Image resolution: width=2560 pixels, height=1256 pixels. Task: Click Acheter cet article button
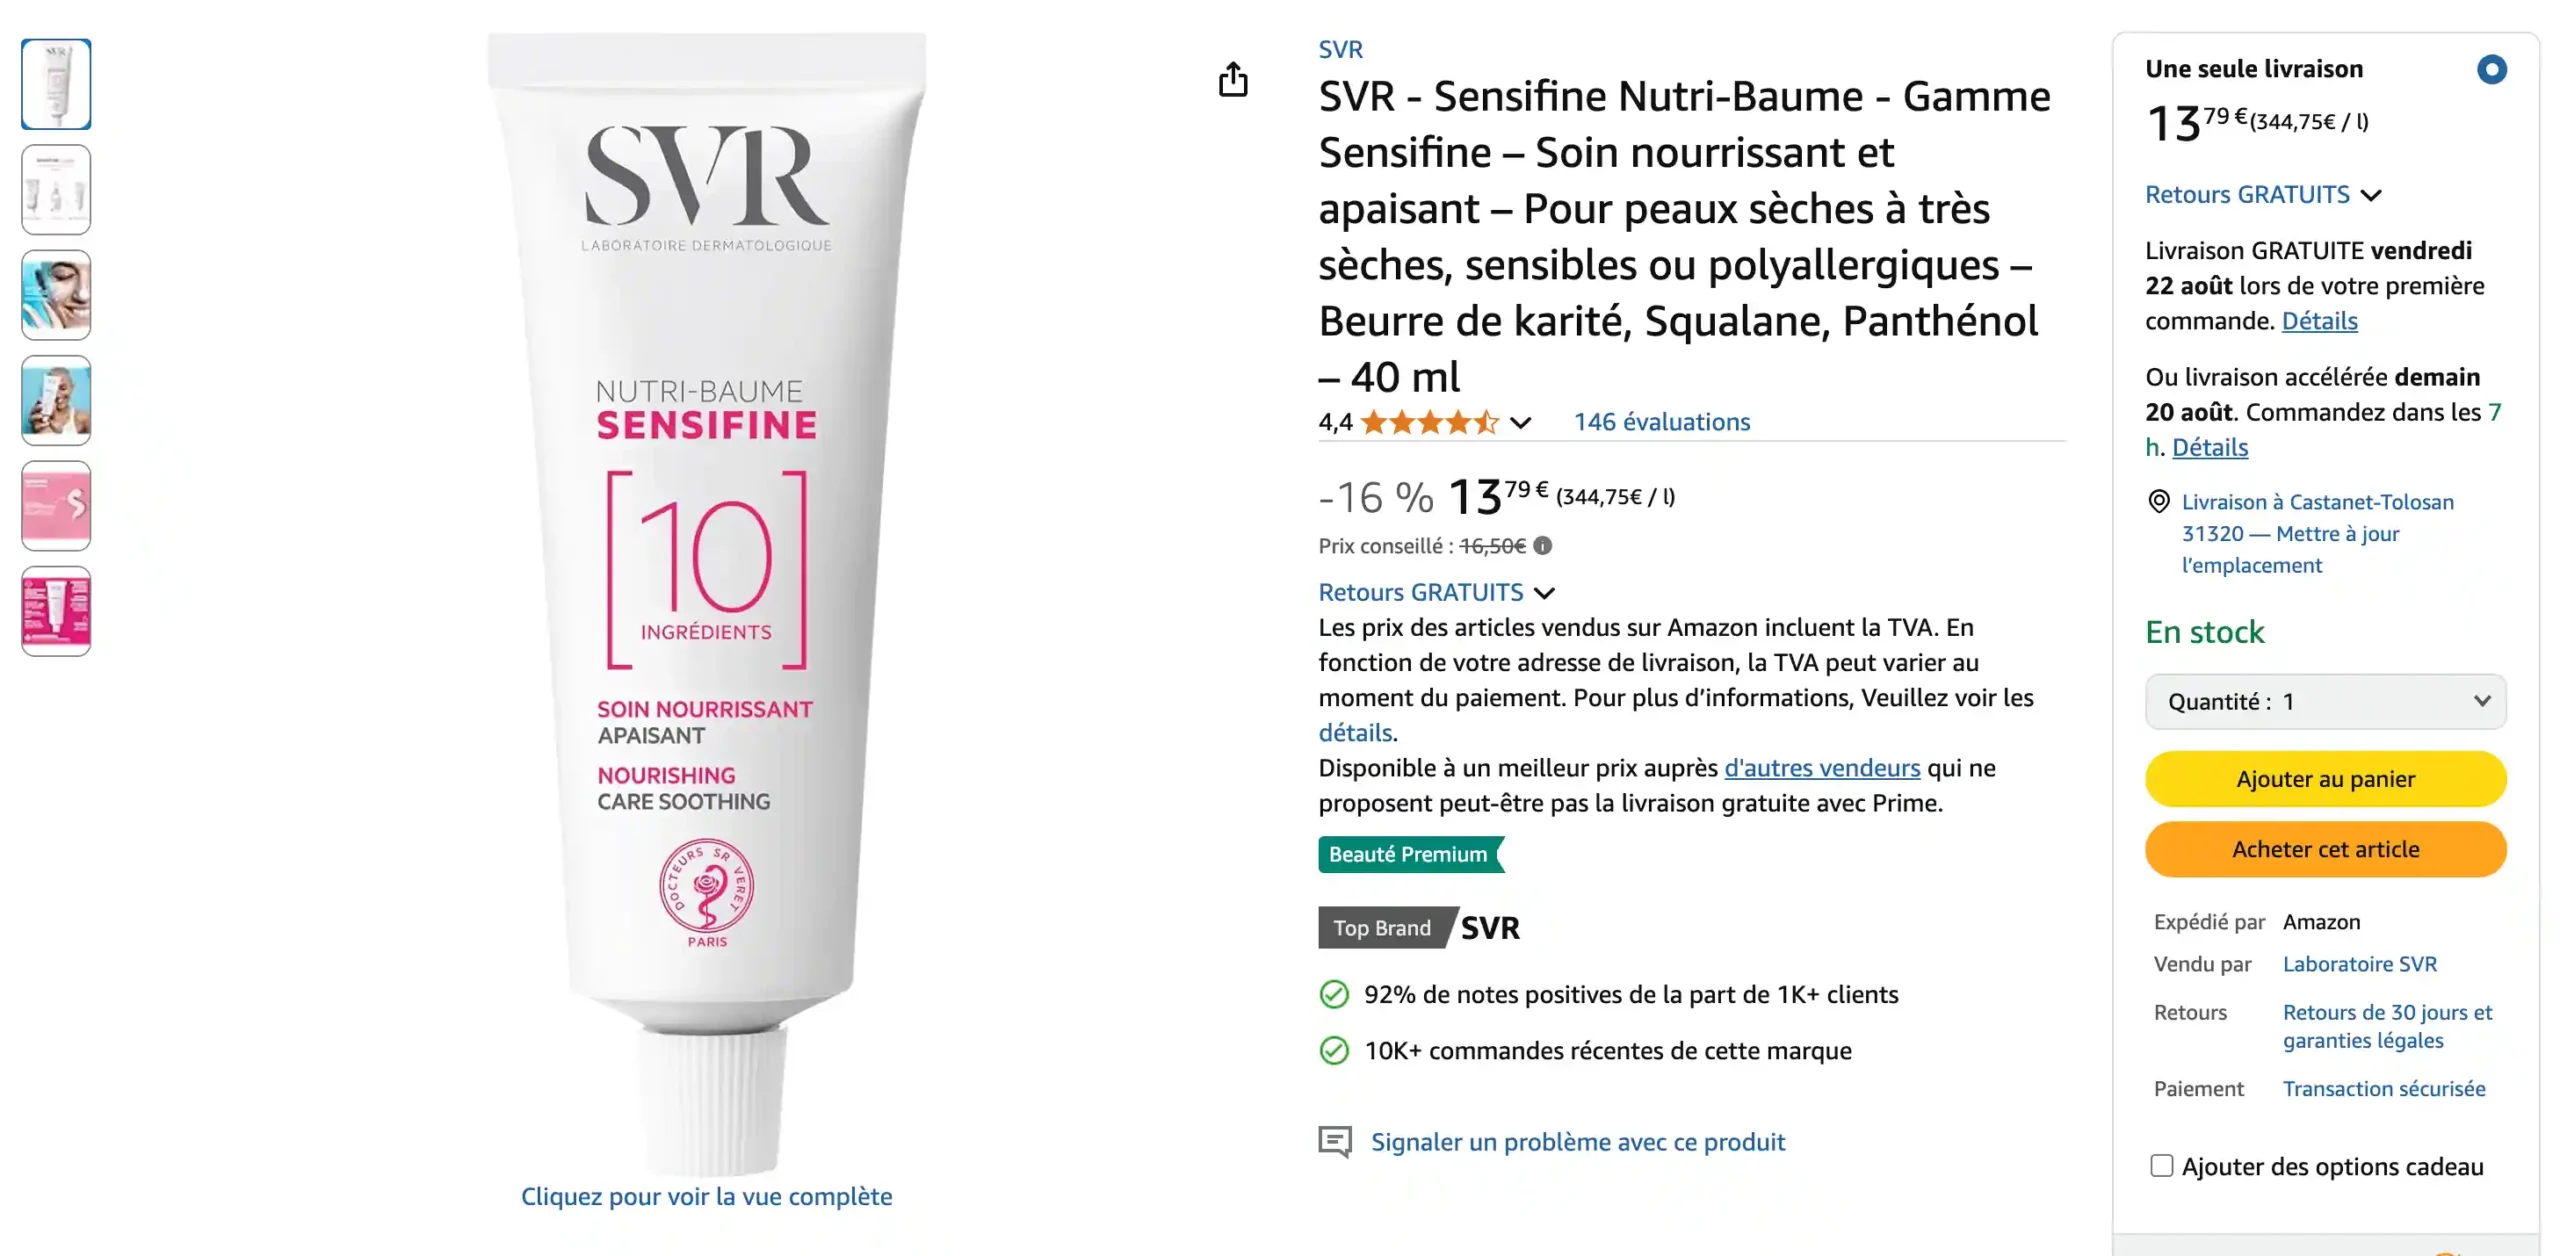click(2325, 849)
